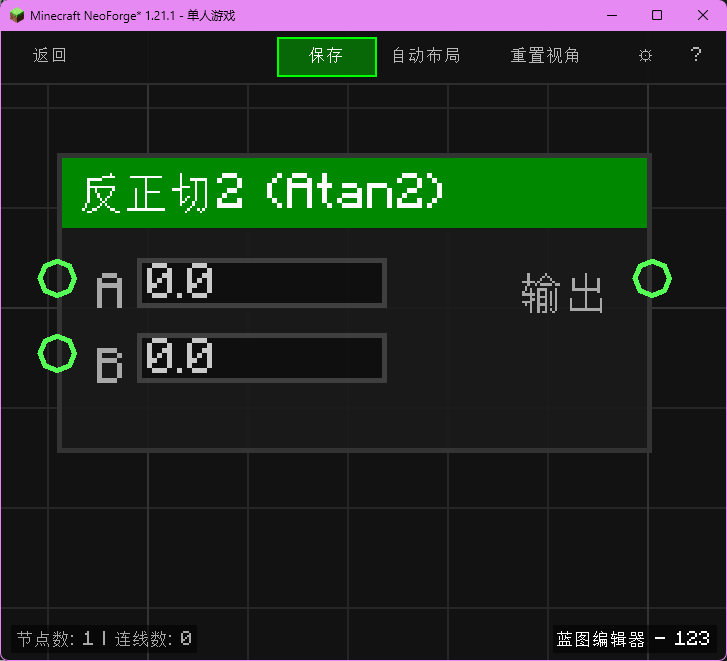Close the Minecraft NeoForge window

click(x=703, y=15)
